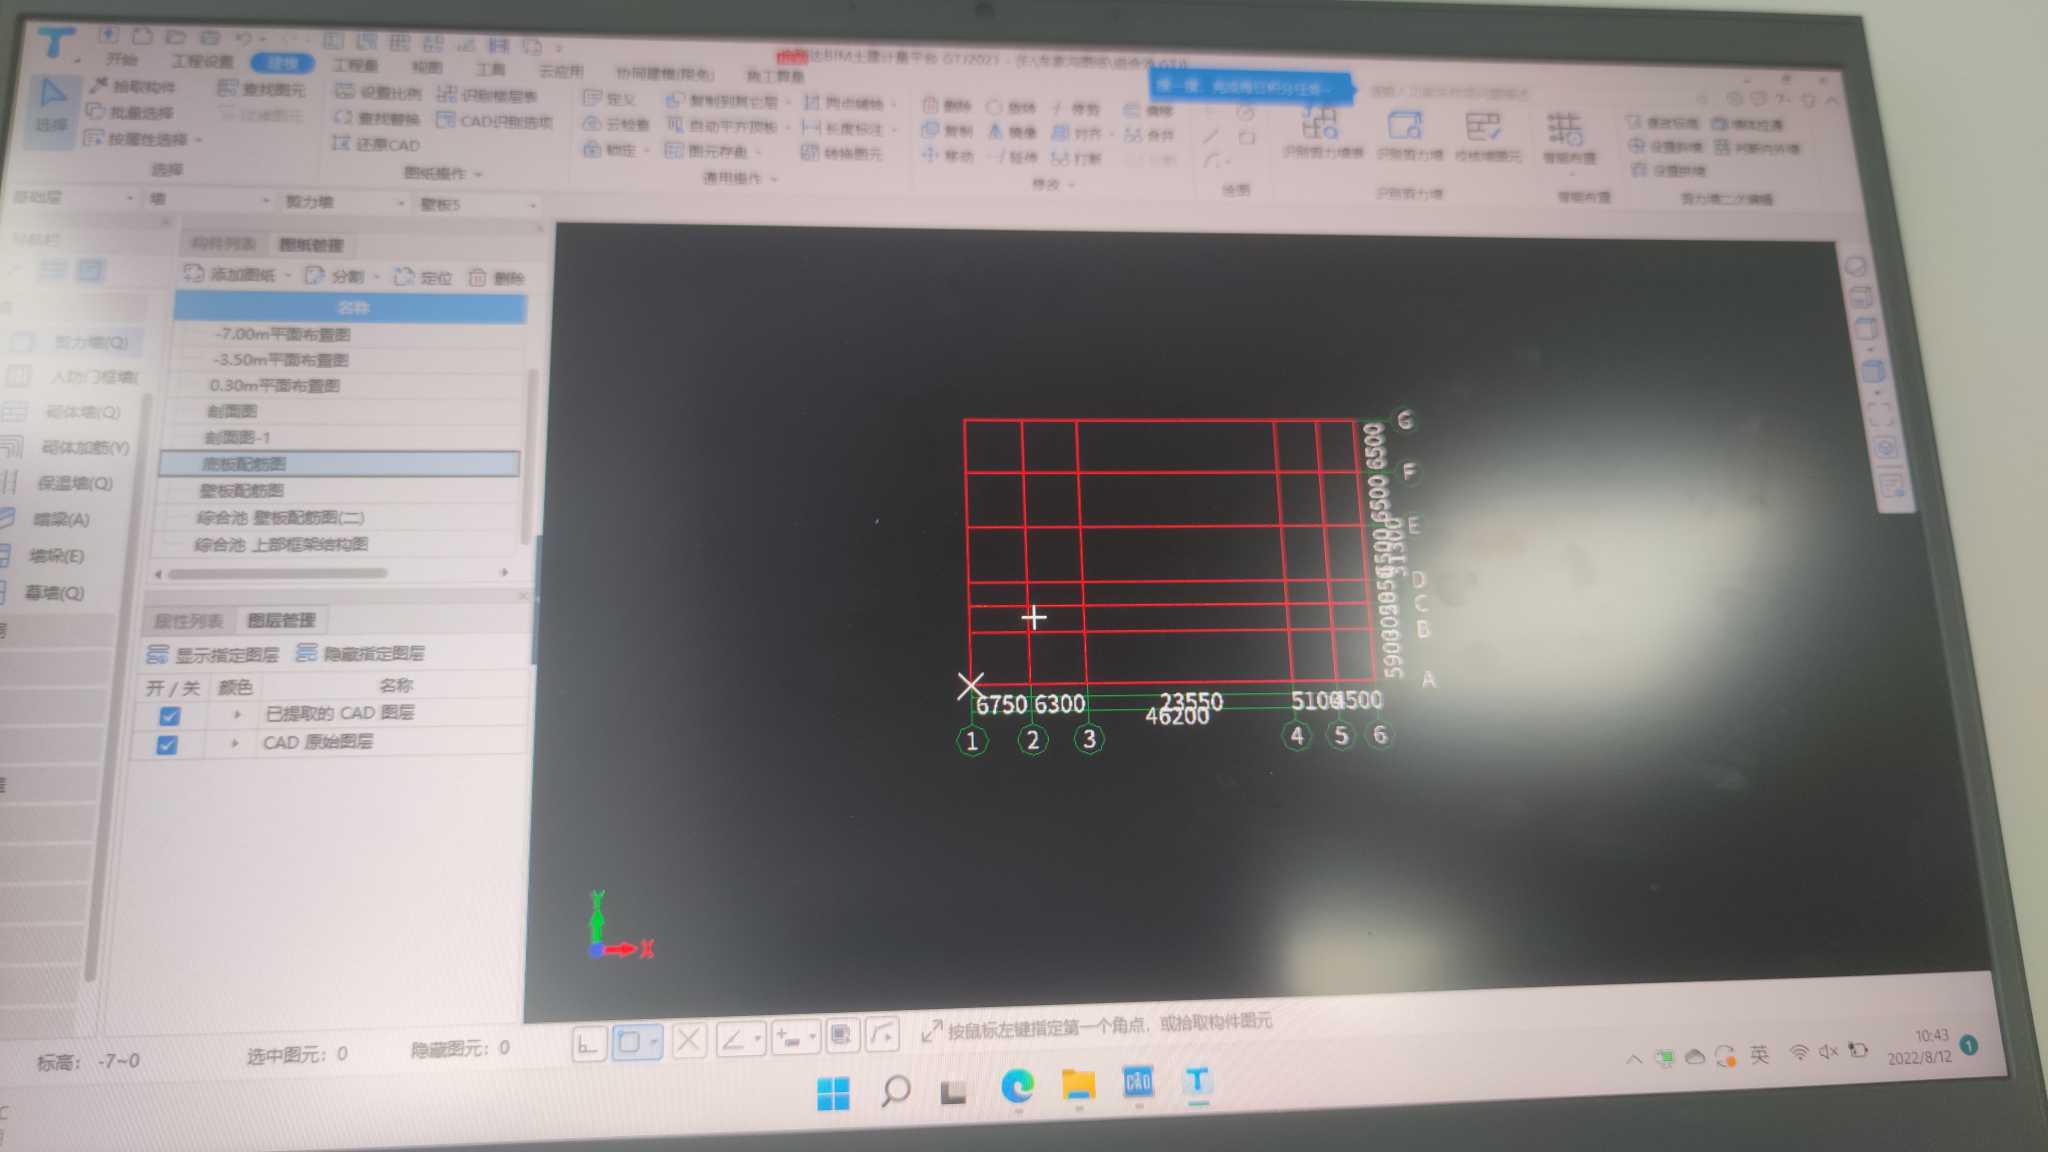Click 长度标注 length dimension tool
Viewport: 2048px width, 1152px height.
pos(843,128)
